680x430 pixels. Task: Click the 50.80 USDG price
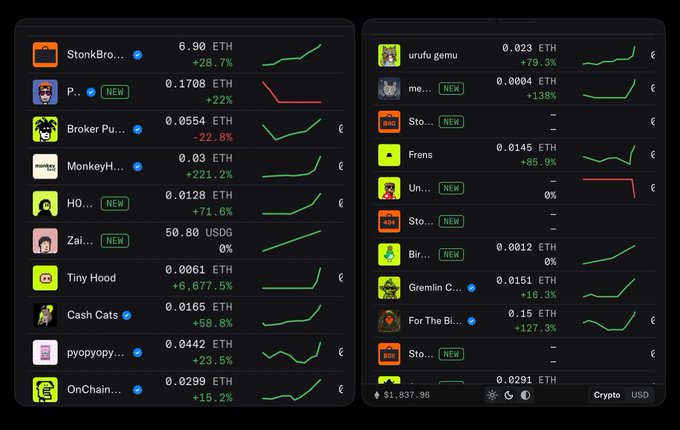pyautogui.click(x=199, y=233)
